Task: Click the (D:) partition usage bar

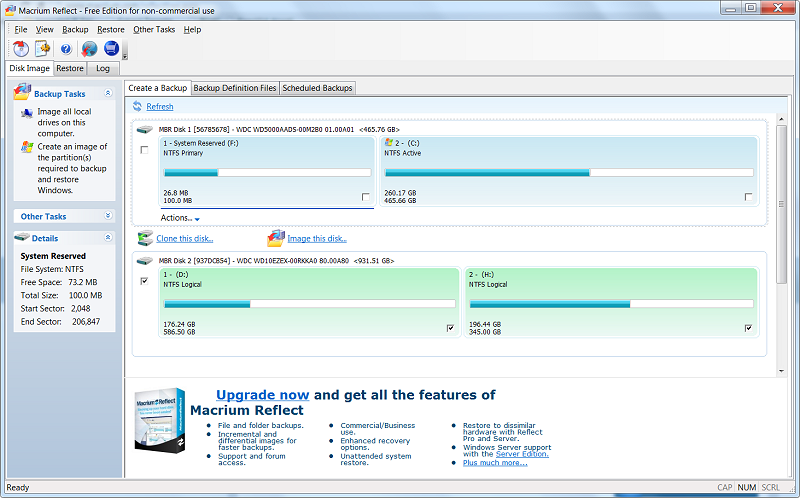Action: point(310,304)
